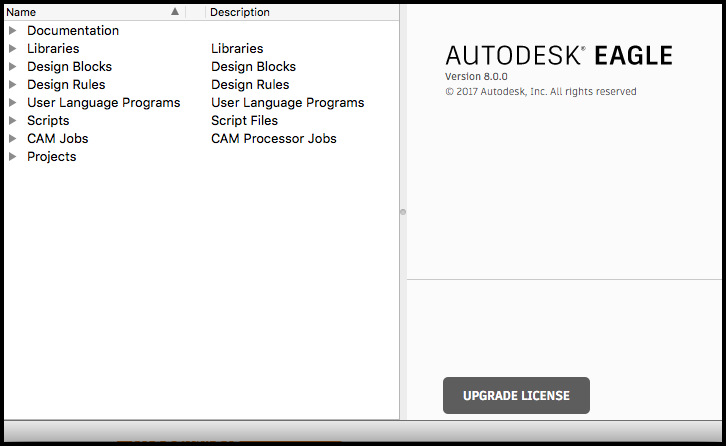Select the Documentation tree item
This screenshot has width=726, height=446.
[x=73, y=31]
